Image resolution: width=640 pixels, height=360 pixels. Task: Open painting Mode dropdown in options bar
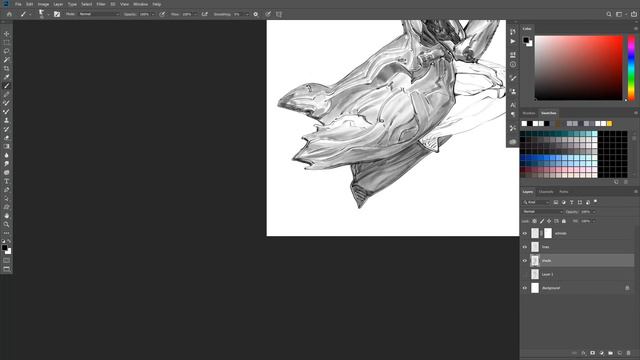98,14
